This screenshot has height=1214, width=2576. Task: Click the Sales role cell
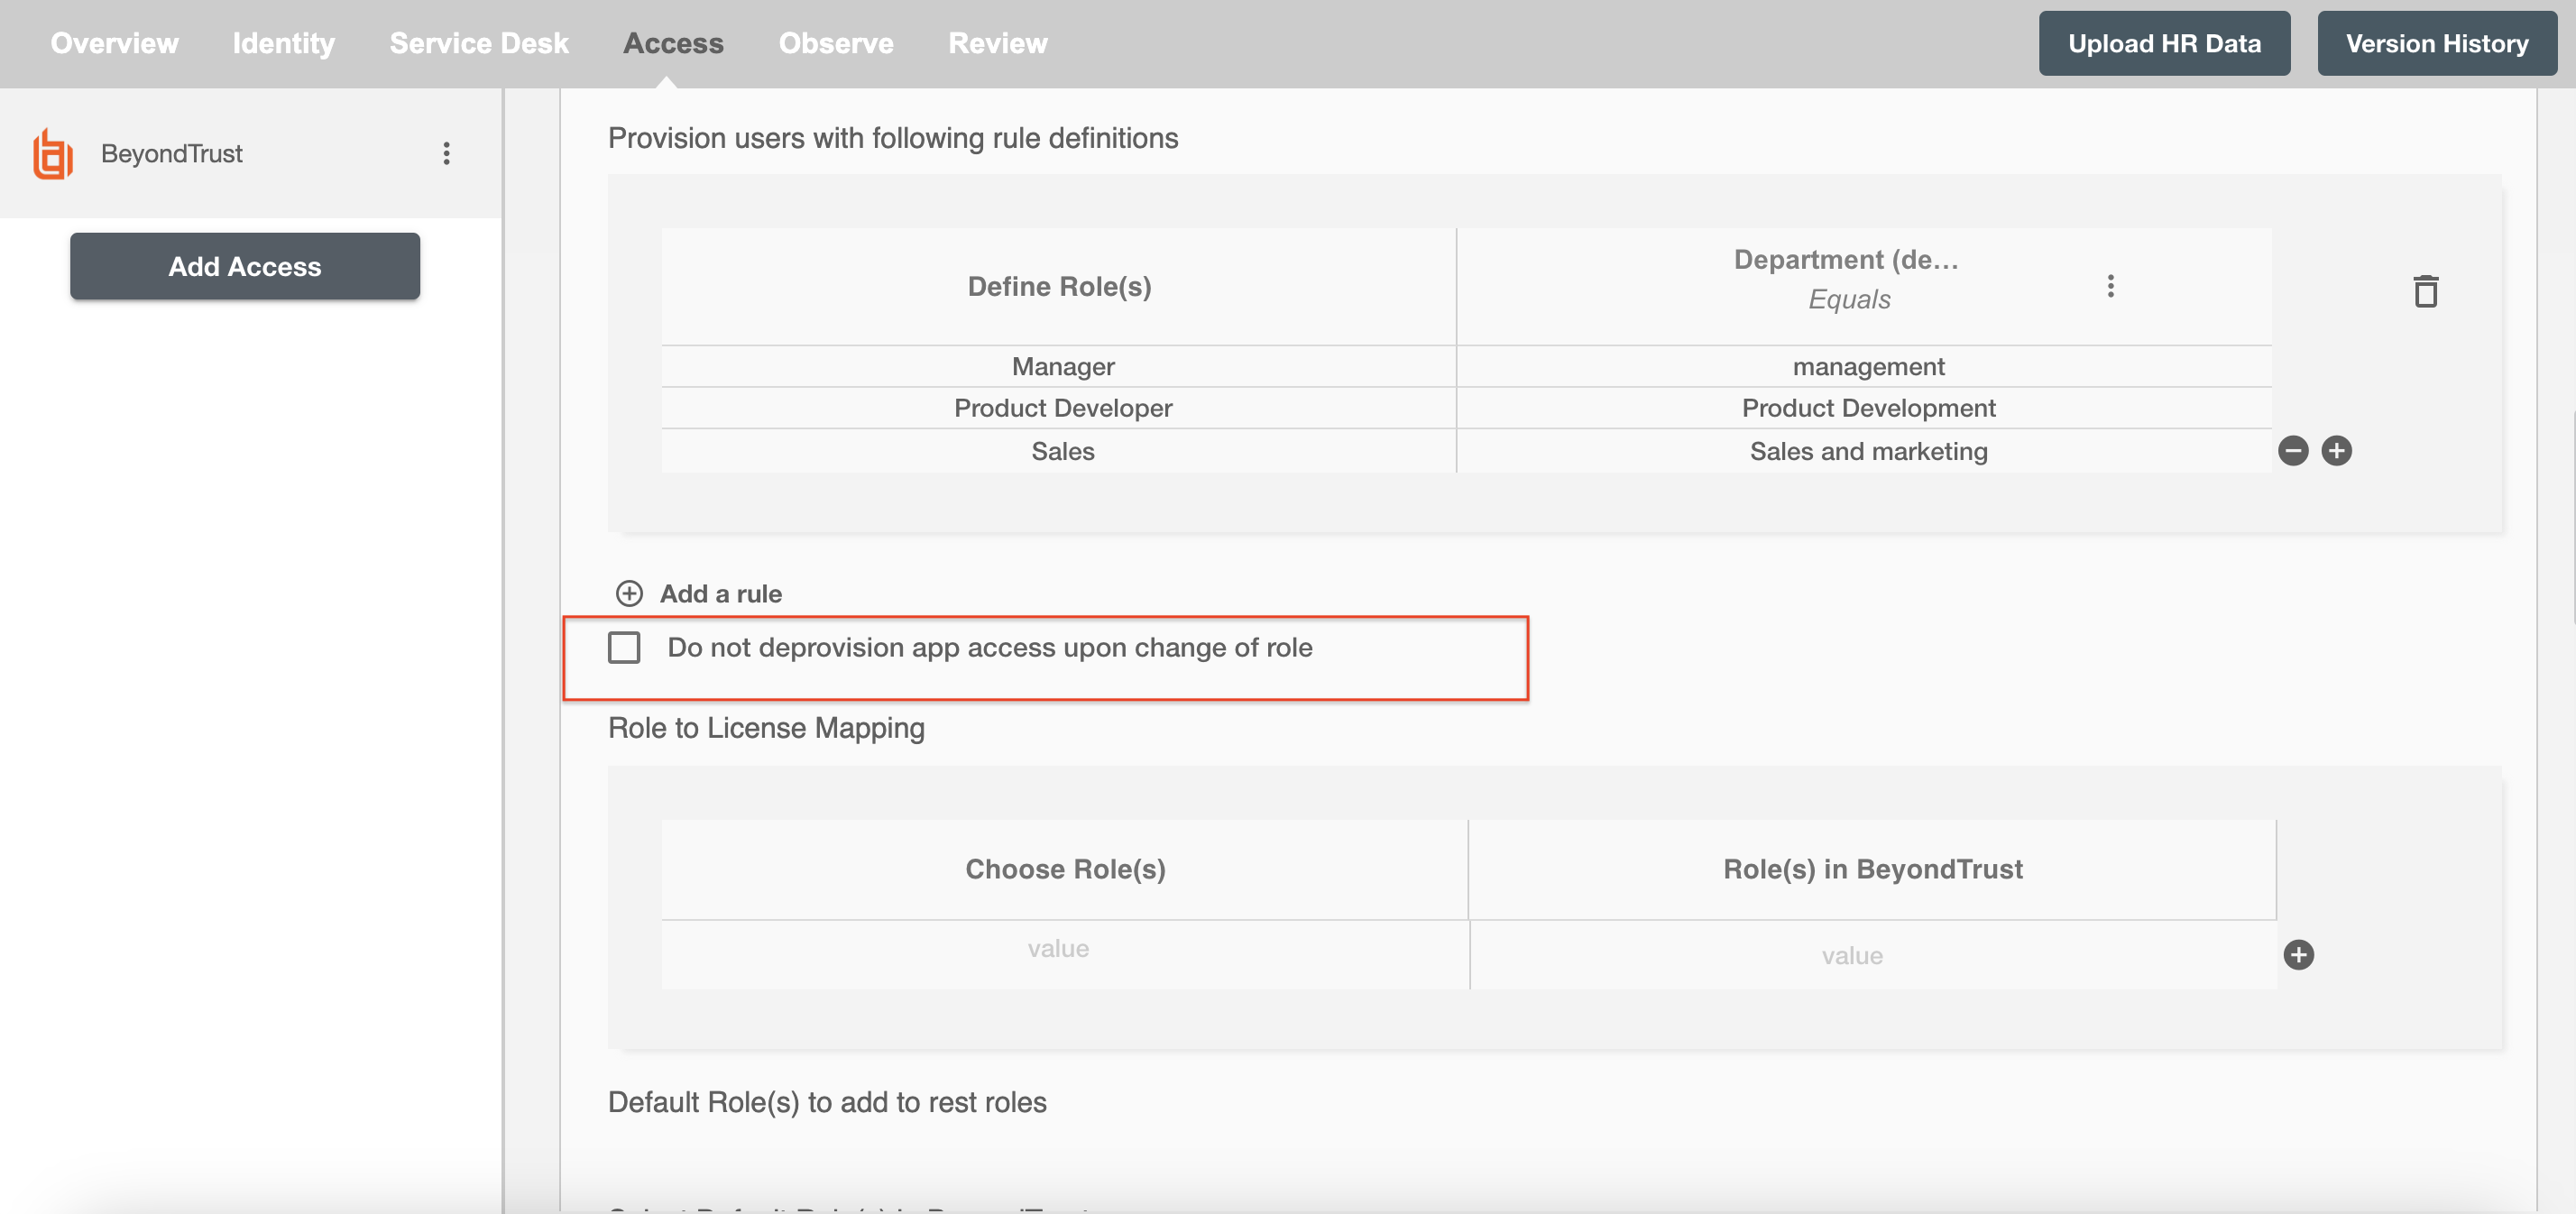(1058, 451)
